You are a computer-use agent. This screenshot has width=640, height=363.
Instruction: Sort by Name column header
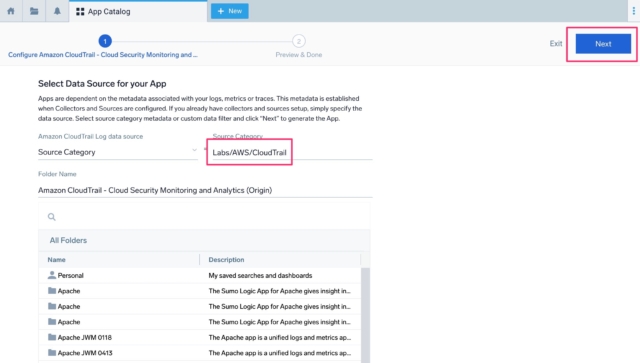coord(56,260)
